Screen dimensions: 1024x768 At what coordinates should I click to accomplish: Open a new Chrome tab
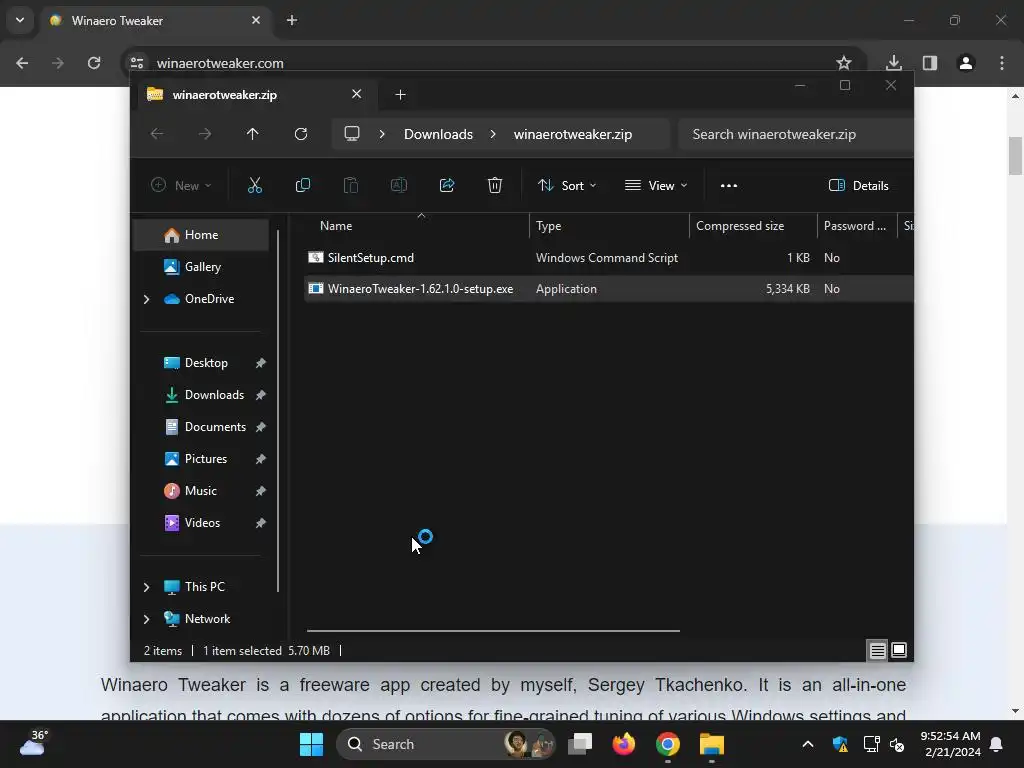click(x=292, y=20)
